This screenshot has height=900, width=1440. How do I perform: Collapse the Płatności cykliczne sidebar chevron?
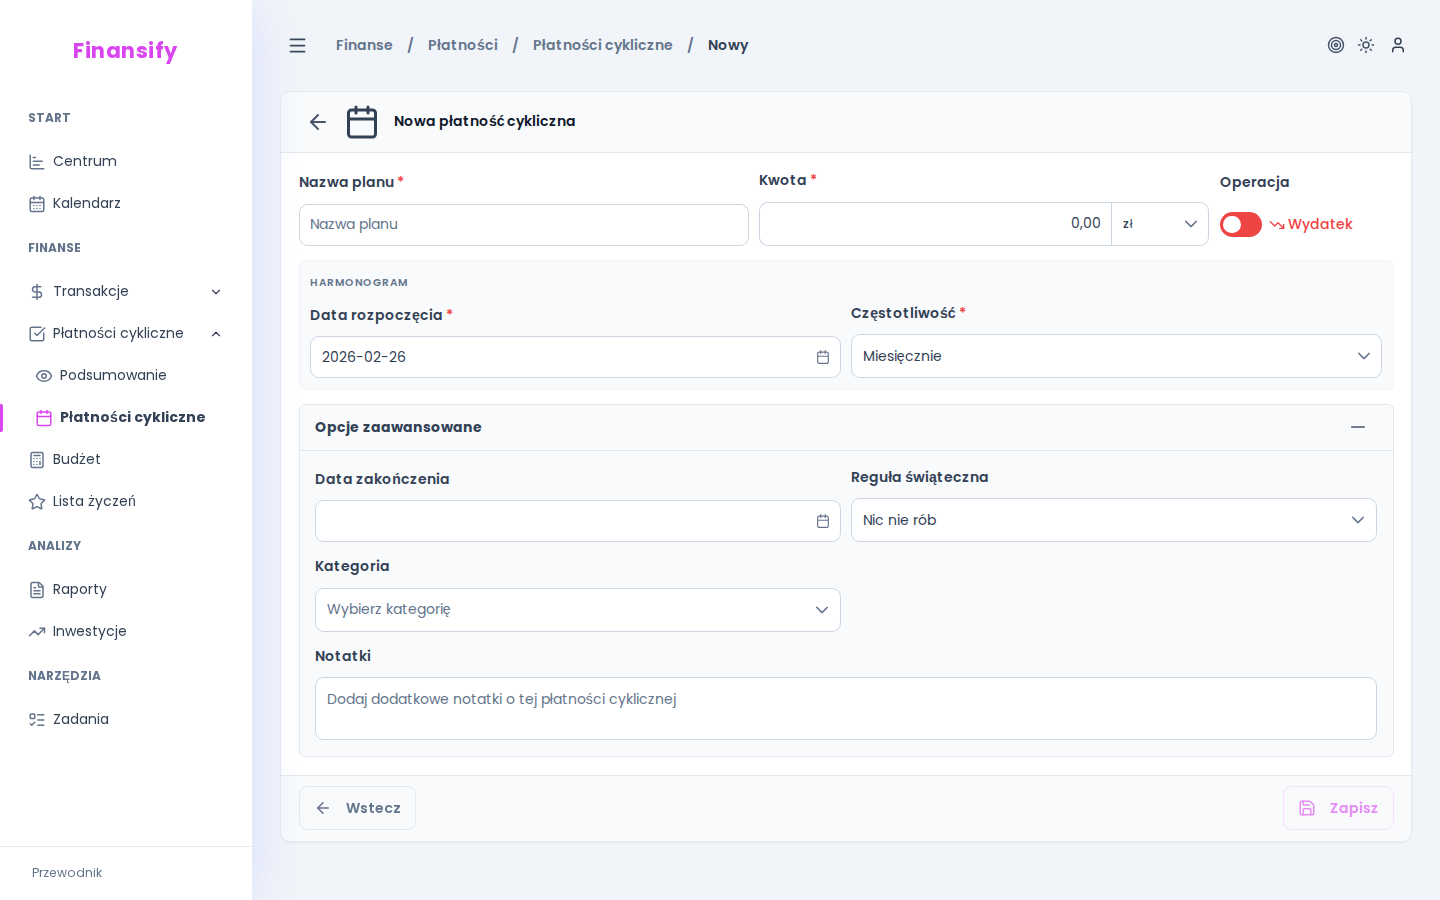[216, 333]
